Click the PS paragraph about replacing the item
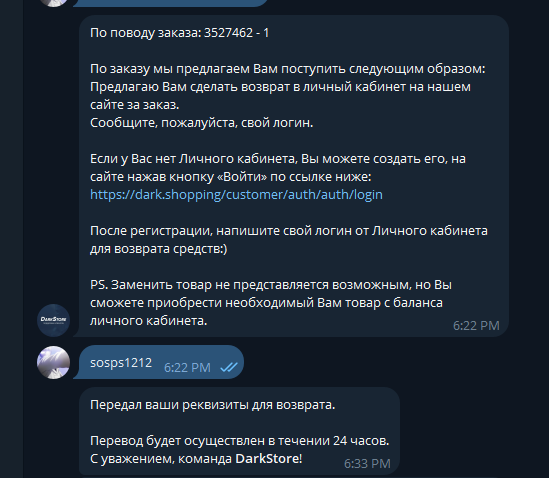 pyautogui.click(x=271, y=303)
